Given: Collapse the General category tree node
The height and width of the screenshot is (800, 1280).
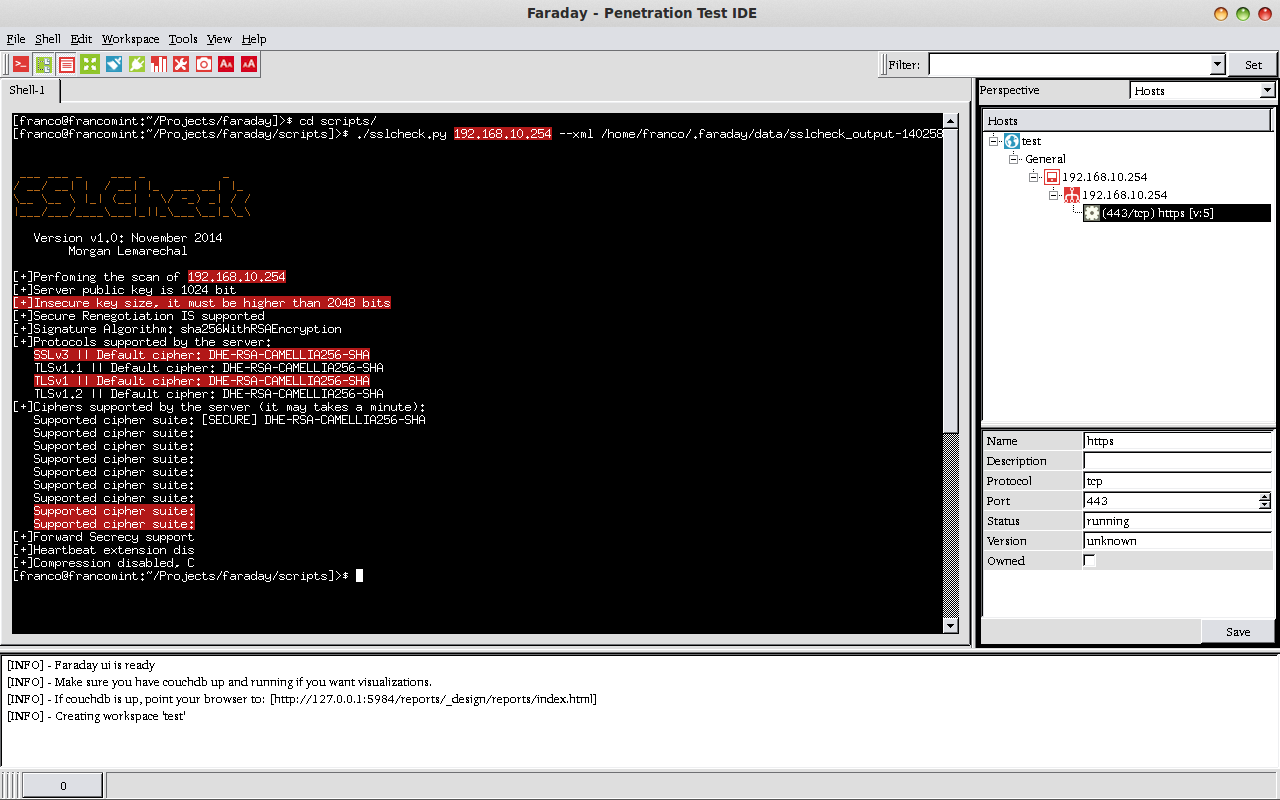Looking at the screenshot, I should [1013, 159].
